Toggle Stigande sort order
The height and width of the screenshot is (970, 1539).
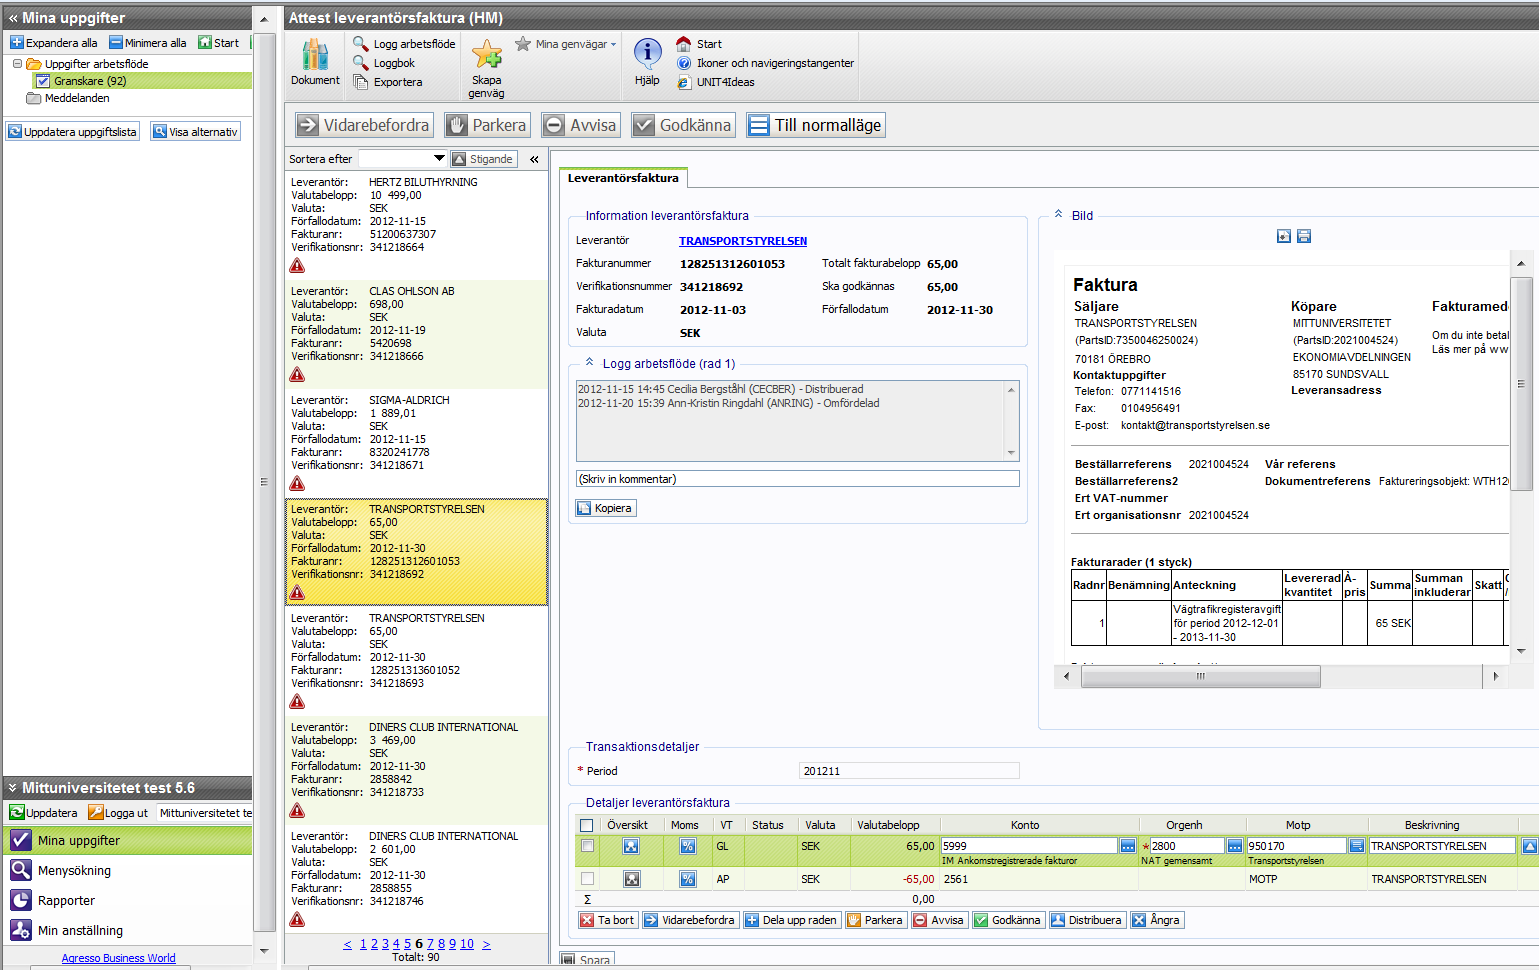coord(484,159)
